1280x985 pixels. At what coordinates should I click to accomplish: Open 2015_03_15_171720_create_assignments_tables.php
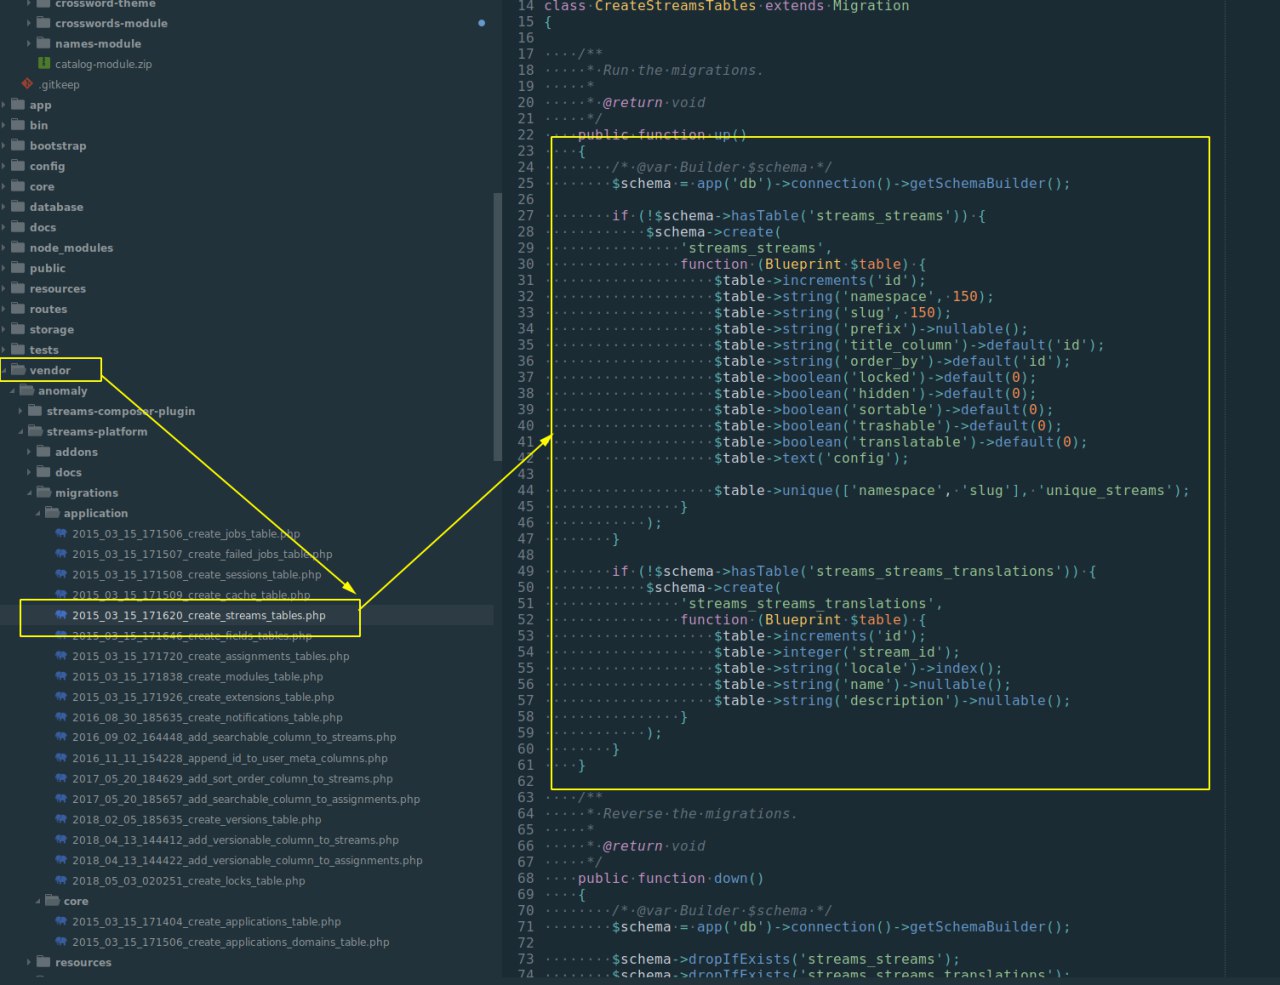click(x=210, y=656)
